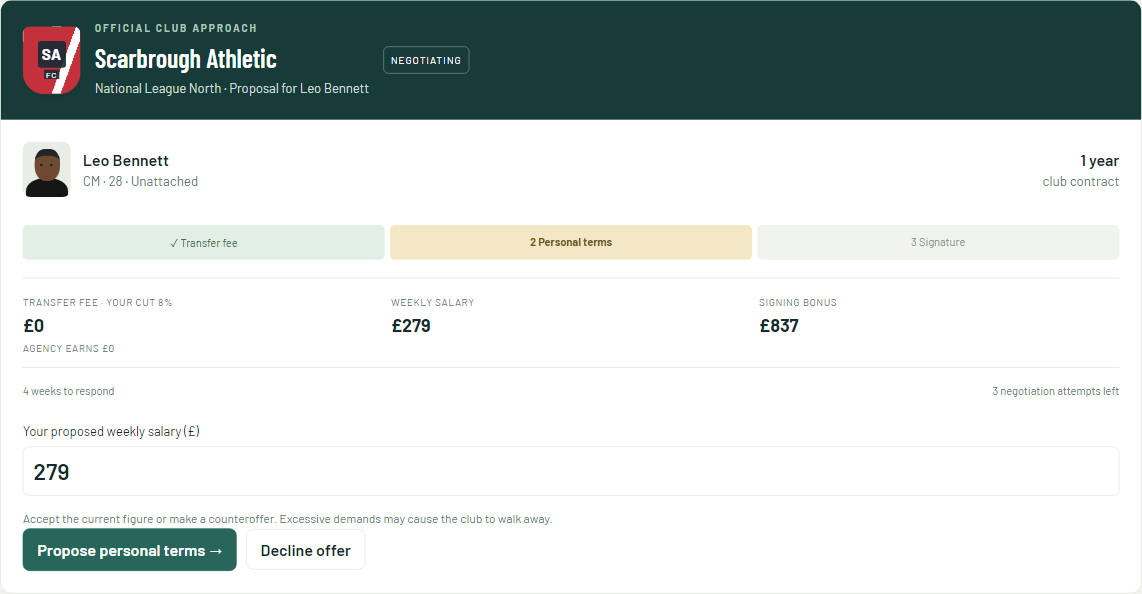Click the SIGNING BONUS label
Viewport: 1142px width, 594px height.
798,302
